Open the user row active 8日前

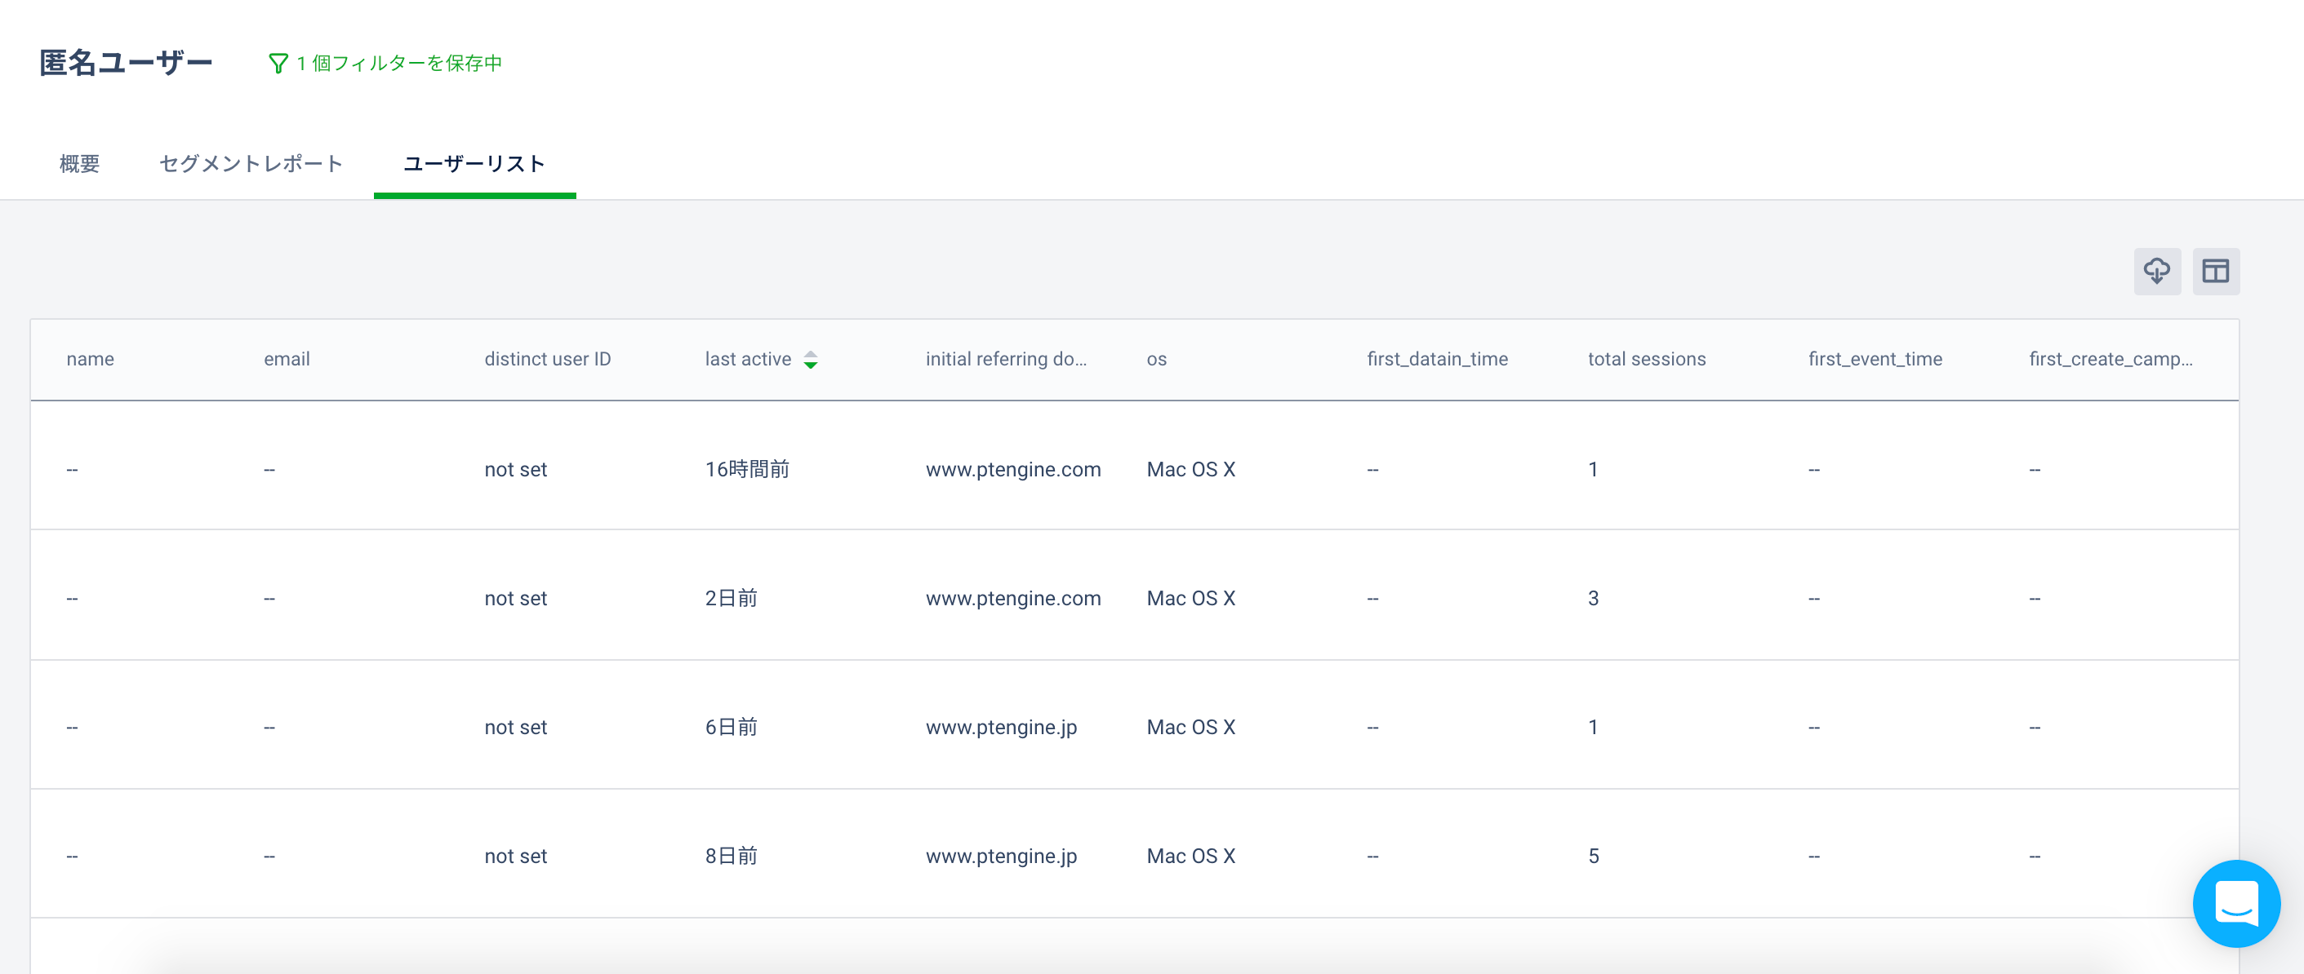click(x=731, y=856)
